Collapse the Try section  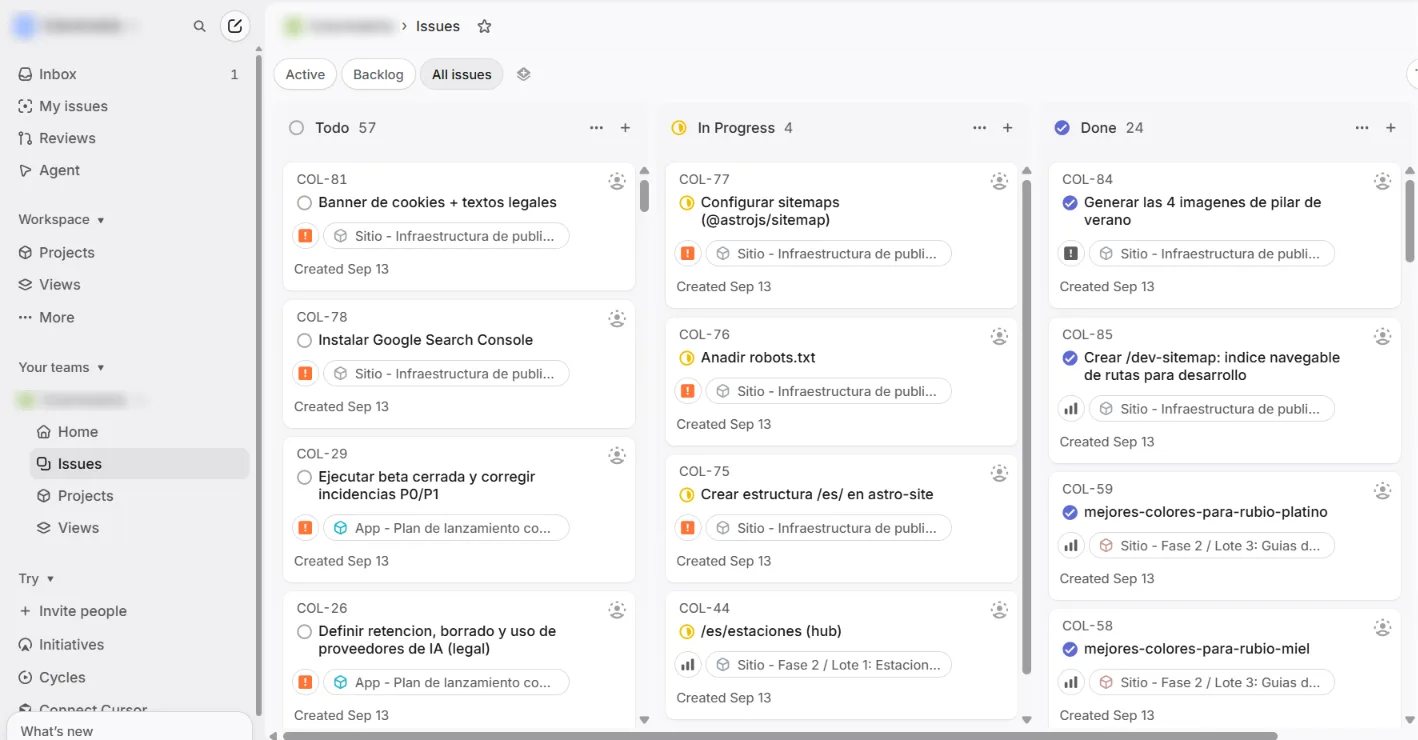36,579
